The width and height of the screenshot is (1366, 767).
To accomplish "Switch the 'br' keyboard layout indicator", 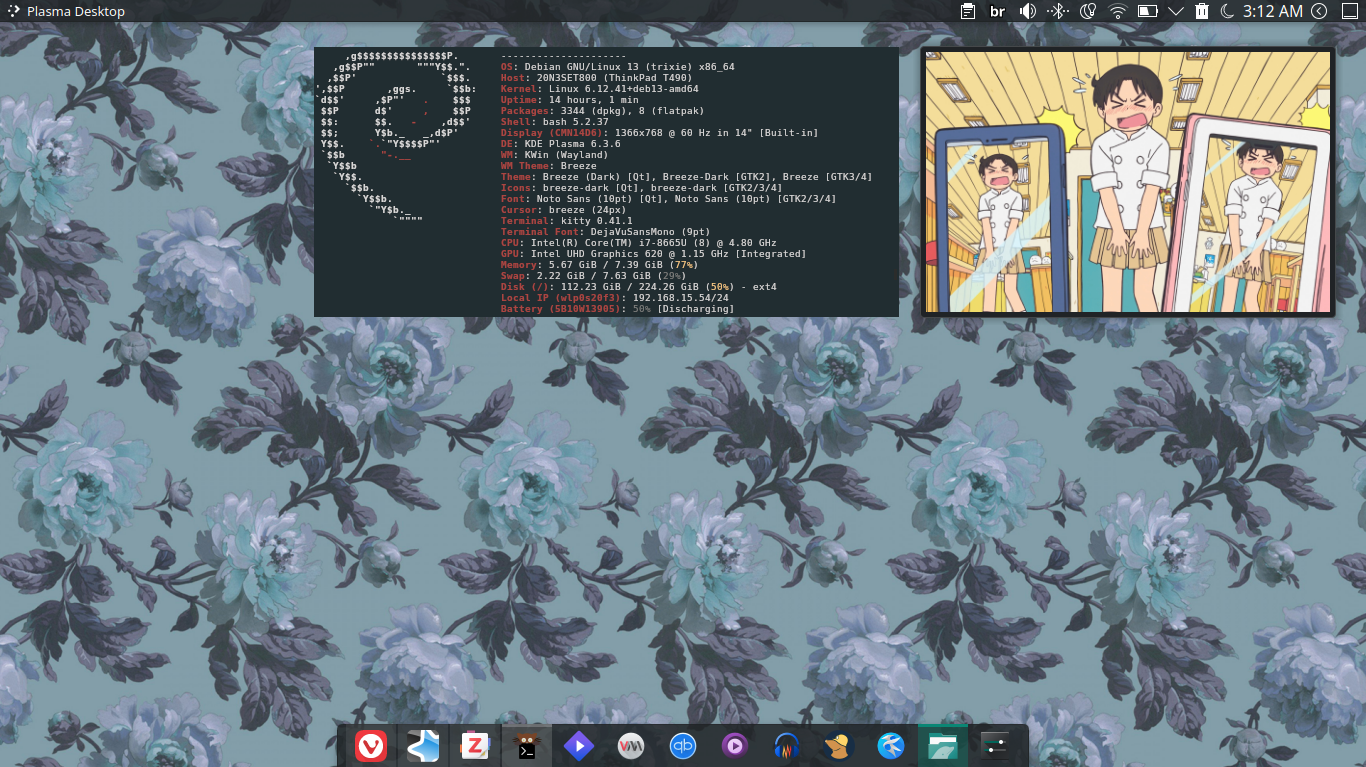I will (x=997, y=11).
